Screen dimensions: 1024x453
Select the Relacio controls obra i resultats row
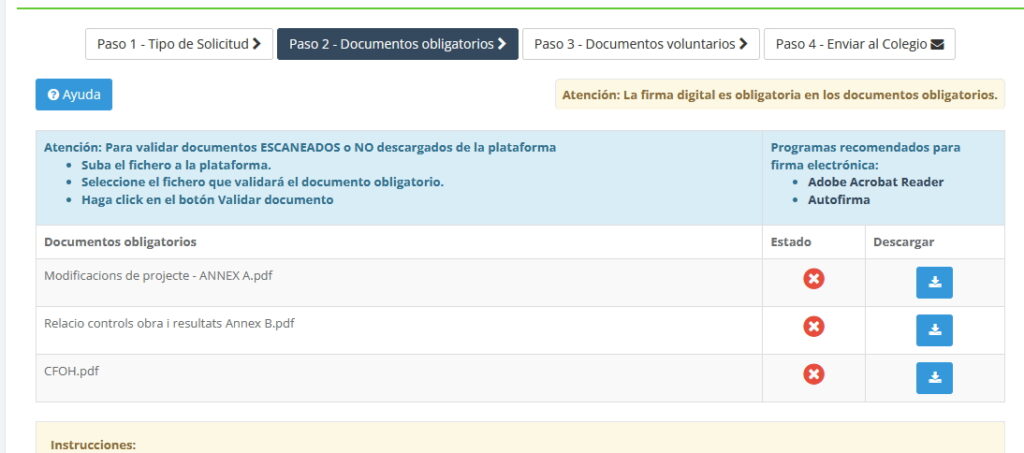click(169, 323)
